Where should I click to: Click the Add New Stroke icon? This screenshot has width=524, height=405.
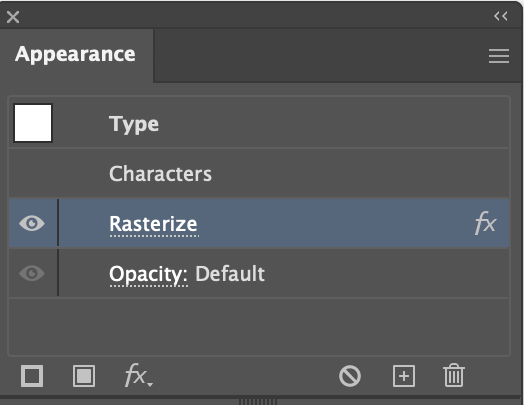pyautogui.click(x=32, y=376)
